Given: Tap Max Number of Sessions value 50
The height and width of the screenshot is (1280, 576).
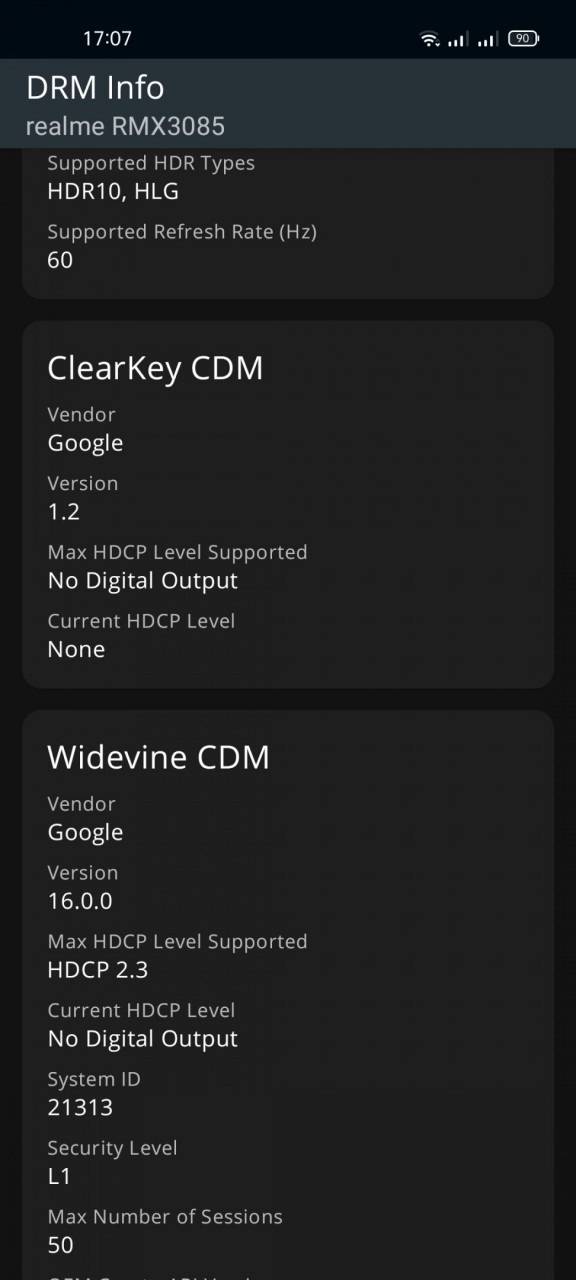Looking at the screenshot, I should point(60,1246).
